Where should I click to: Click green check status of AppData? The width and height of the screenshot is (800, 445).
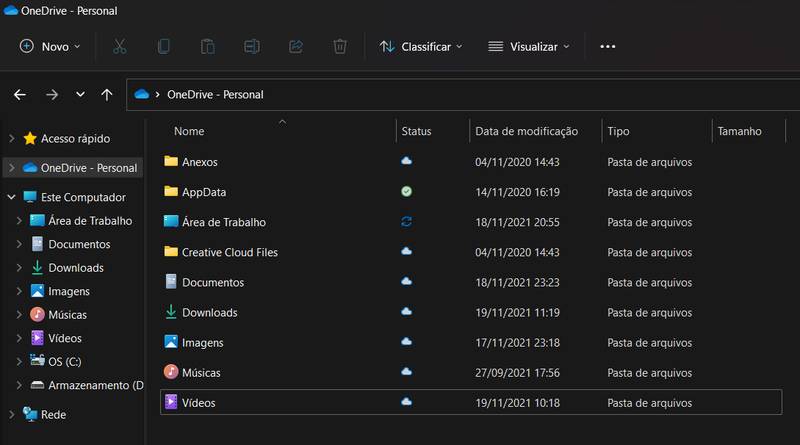click(406, 191)
